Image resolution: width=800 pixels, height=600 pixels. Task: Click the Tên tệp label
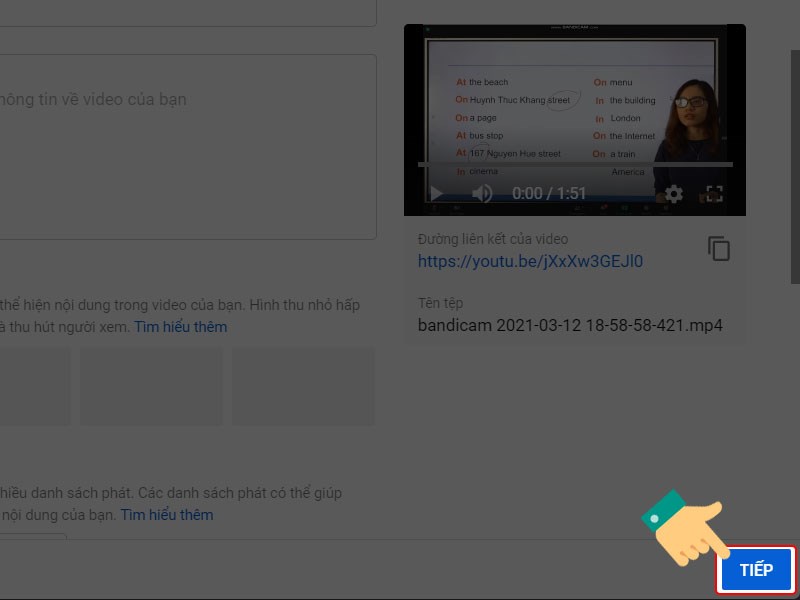click(440, 303)
